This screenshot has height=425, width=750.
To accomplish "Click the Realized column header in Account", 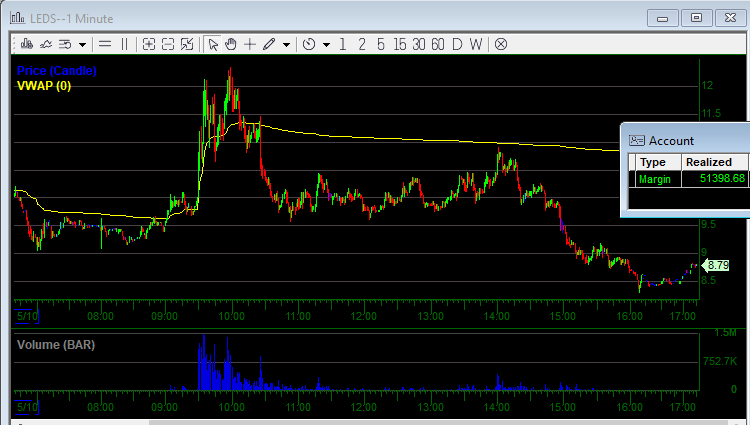I will pos(715,163).
